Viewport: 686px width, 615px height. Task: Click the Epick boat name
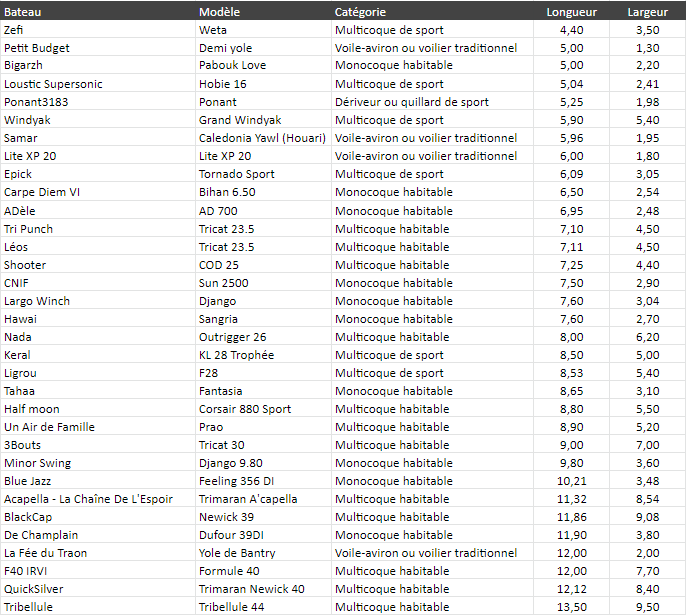click(x=18, y=174)
